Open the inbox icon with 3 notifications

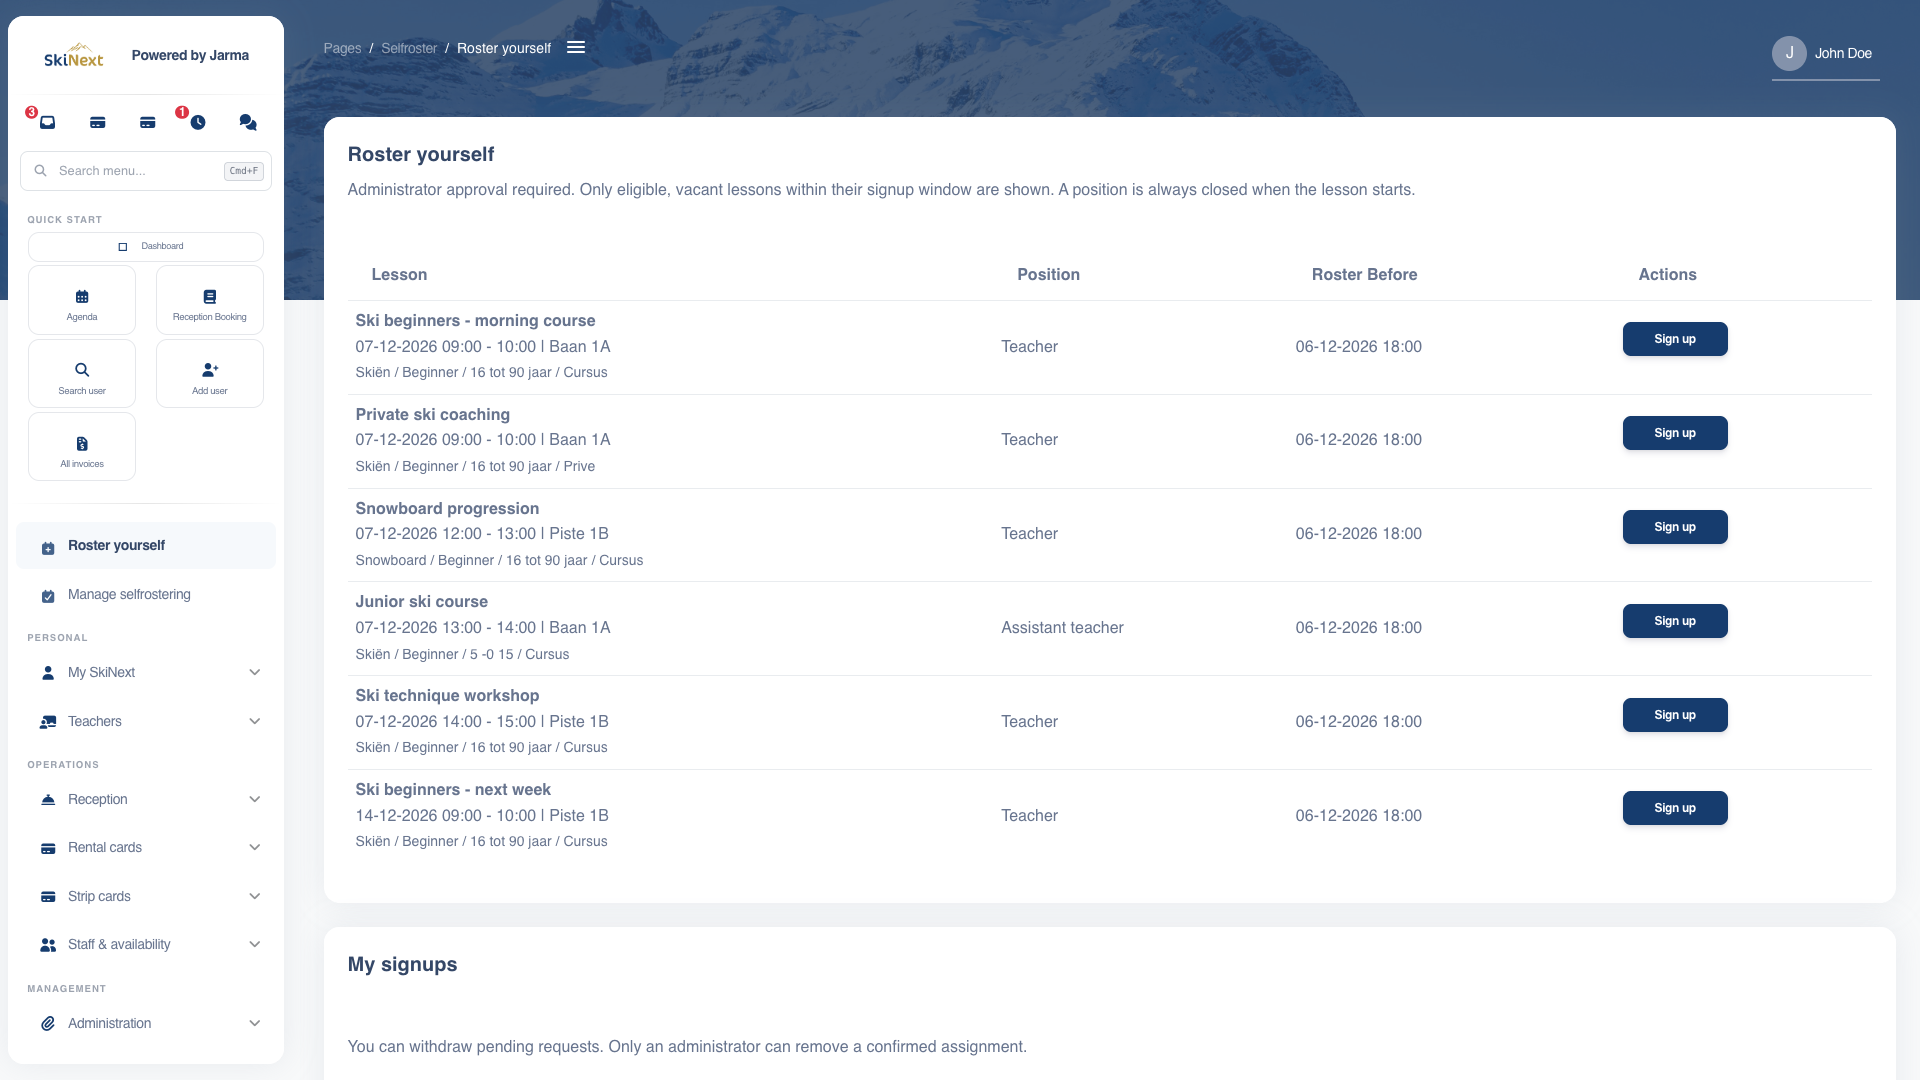(47, 122)
